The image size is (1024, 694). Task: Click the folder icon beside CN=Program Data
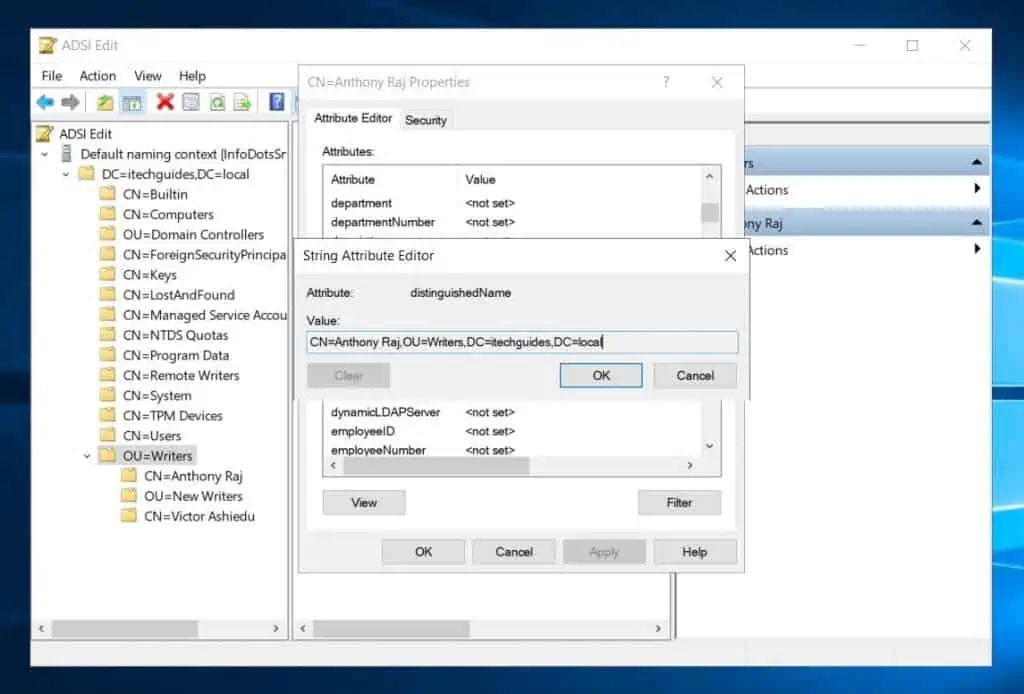click(x=108, y=355)
